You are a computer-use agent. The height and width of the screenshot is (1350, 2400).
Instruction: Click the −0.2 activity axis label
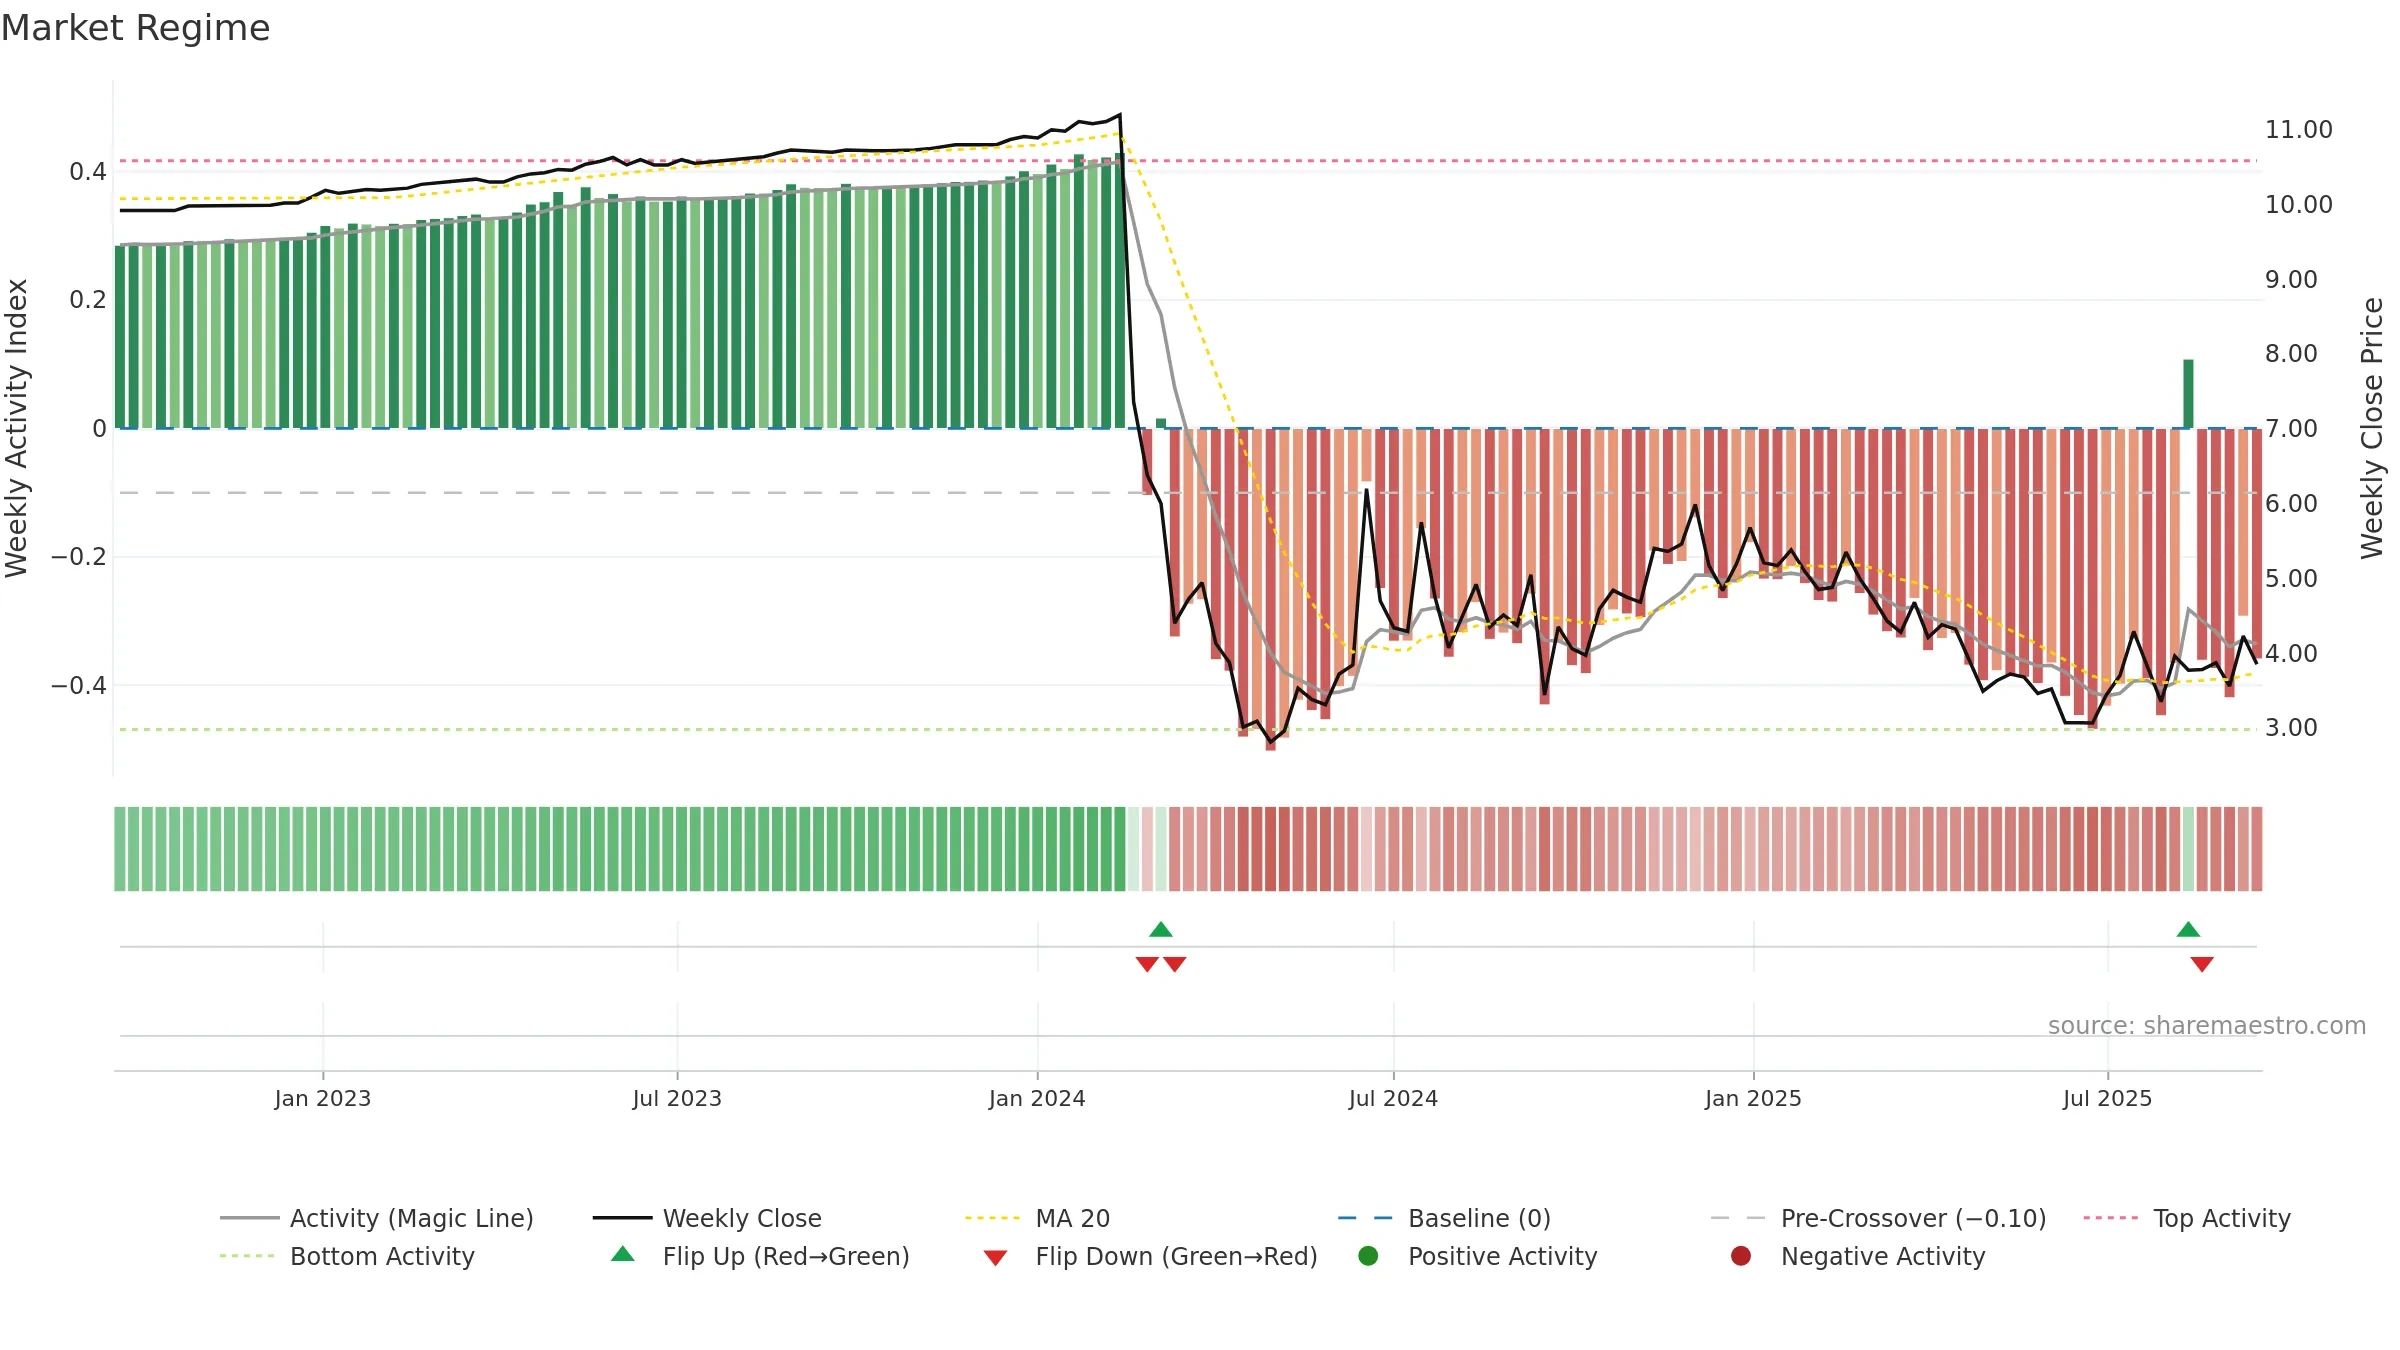(79, 557)
